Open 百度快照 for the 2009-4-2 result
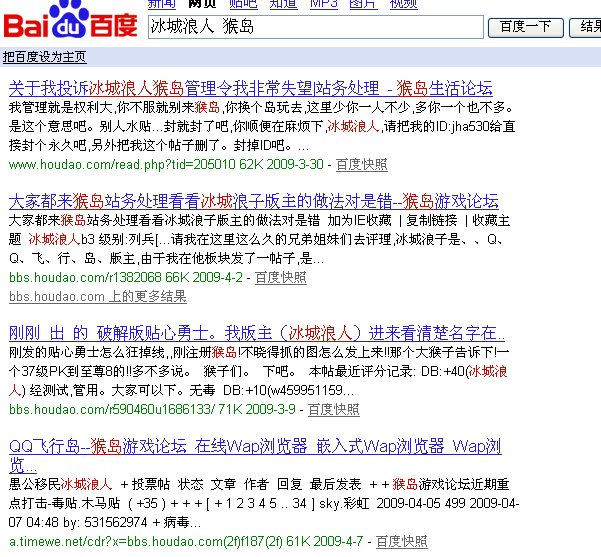Screen dimensions: 601x557 [x=281, y=278]
